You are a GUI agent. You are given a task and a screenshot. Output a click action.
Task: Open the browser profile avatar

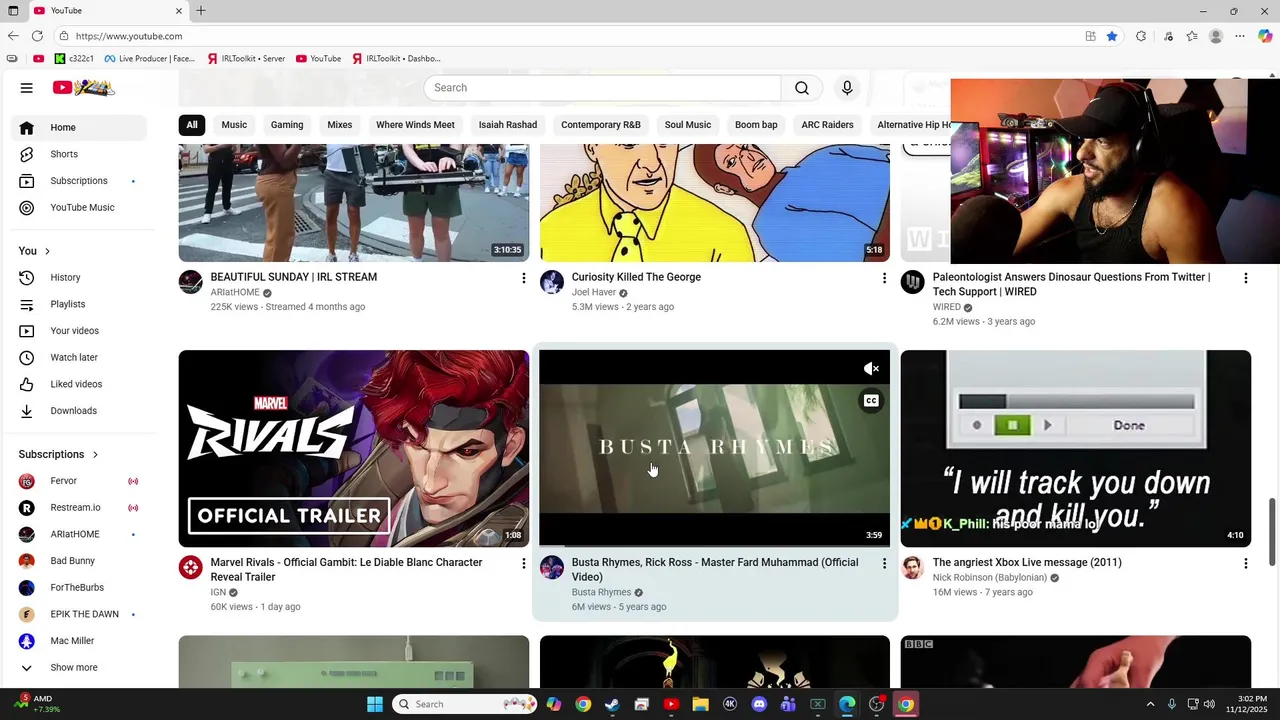click(x=1216, y=36)
